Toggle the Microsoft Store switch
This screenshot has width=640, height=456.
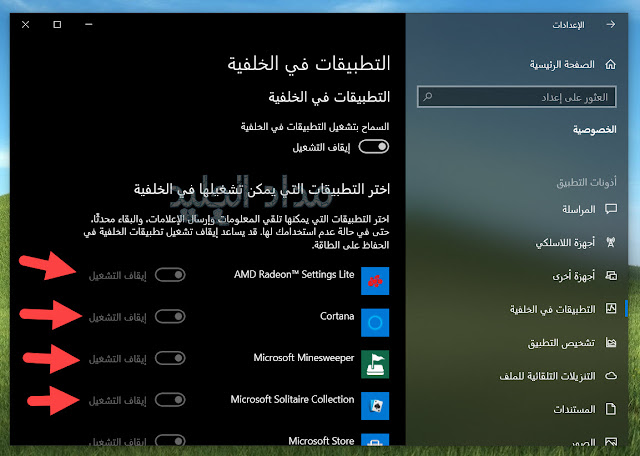pos(170,440)
